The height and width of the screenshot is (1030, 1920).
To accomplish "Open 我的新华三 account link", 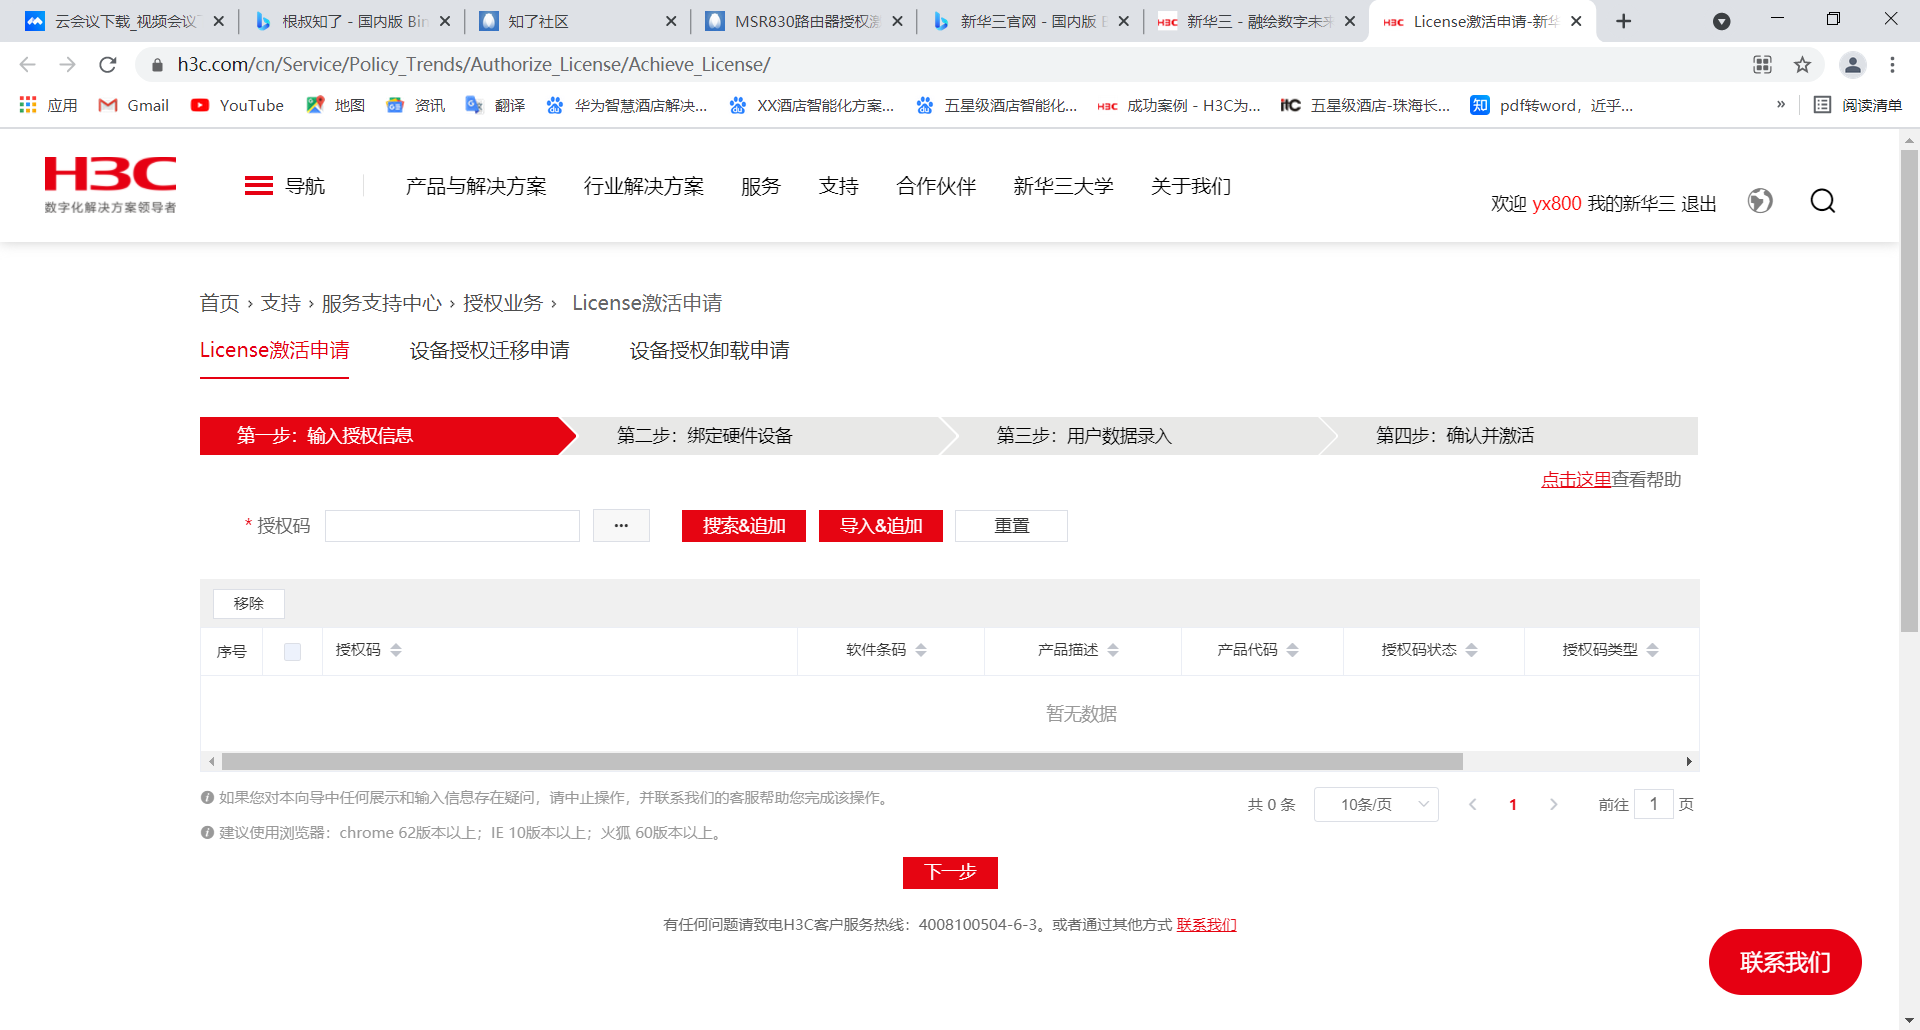I will pos(1631,204).
